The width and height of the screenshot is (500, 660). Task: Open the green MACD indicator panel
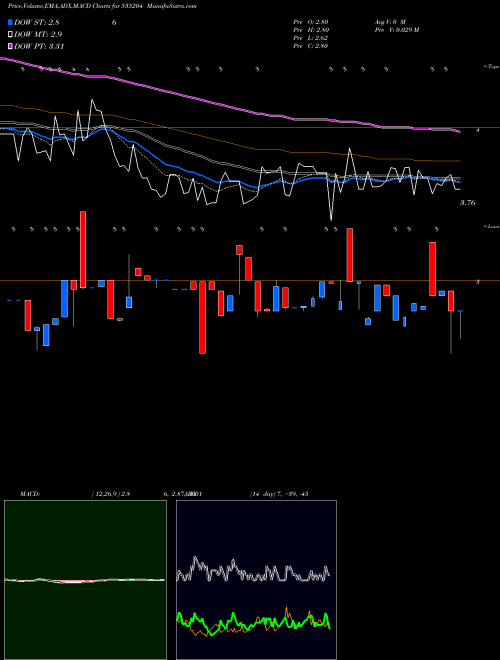pyautogui.click(x=85, y=580)
